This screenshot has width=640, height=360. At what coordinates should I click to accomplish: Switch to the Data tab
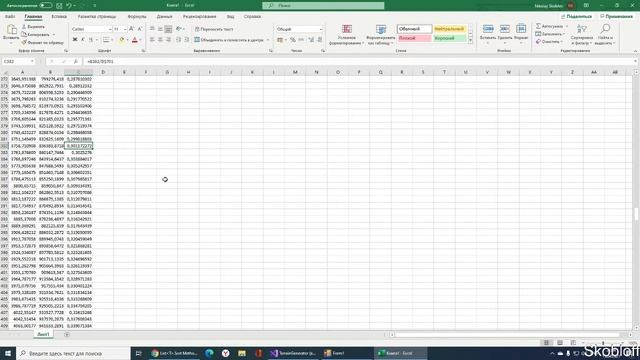pos(164,17)
